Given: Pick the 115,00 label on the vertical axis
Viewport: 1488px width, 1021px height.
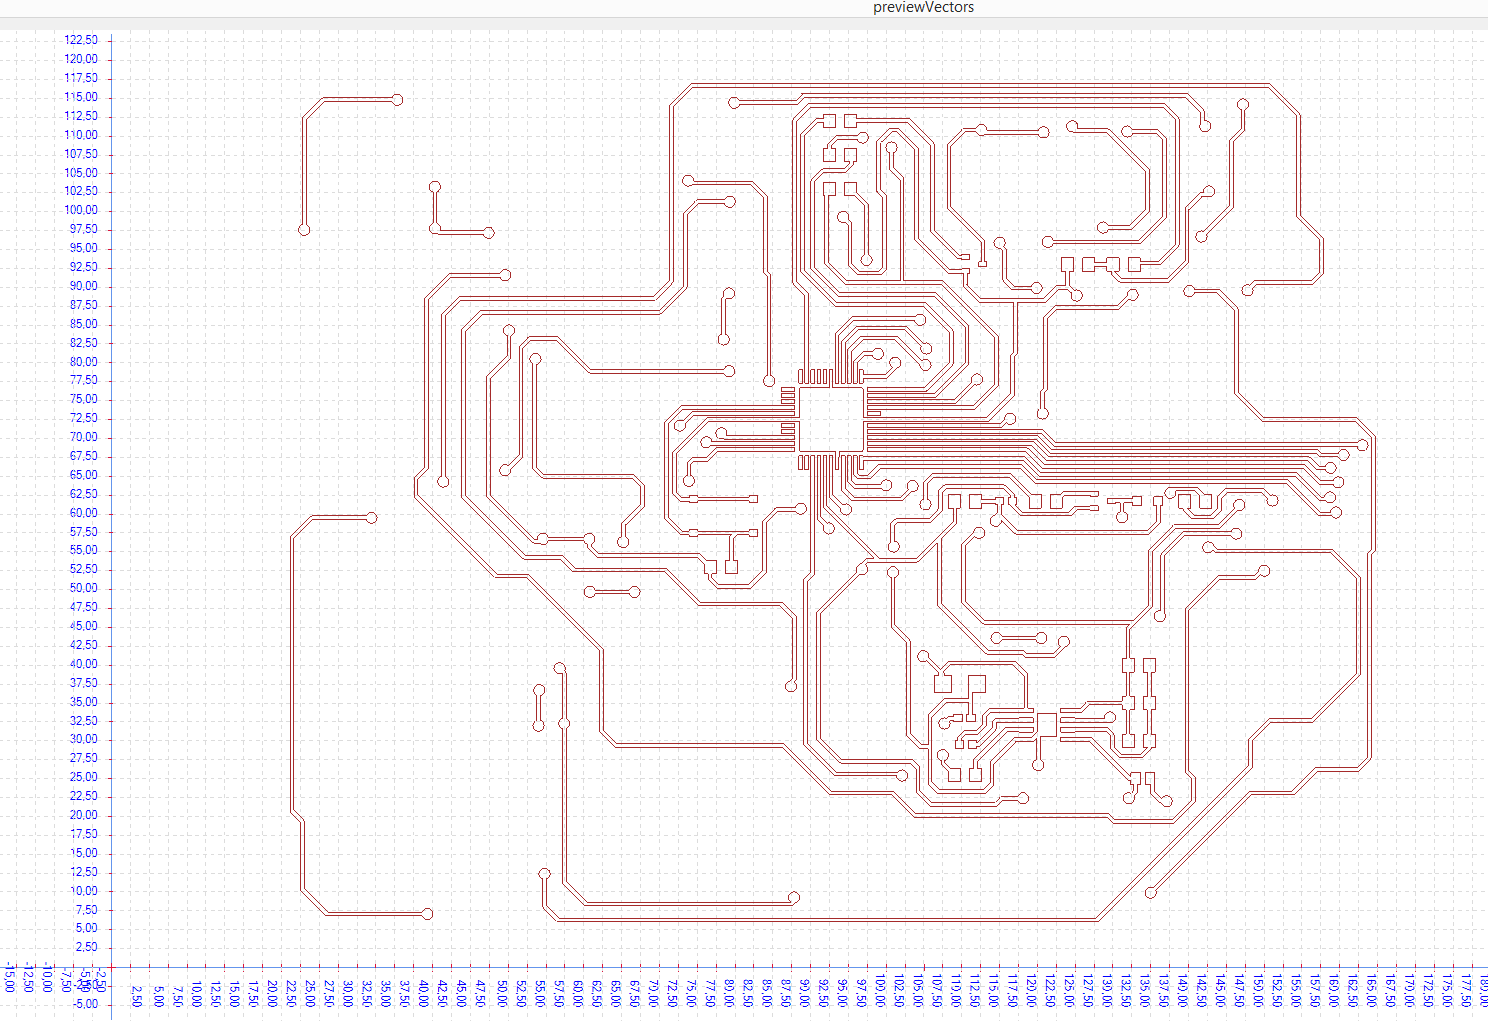Looking at the screenshot, I should click(81, 97).
